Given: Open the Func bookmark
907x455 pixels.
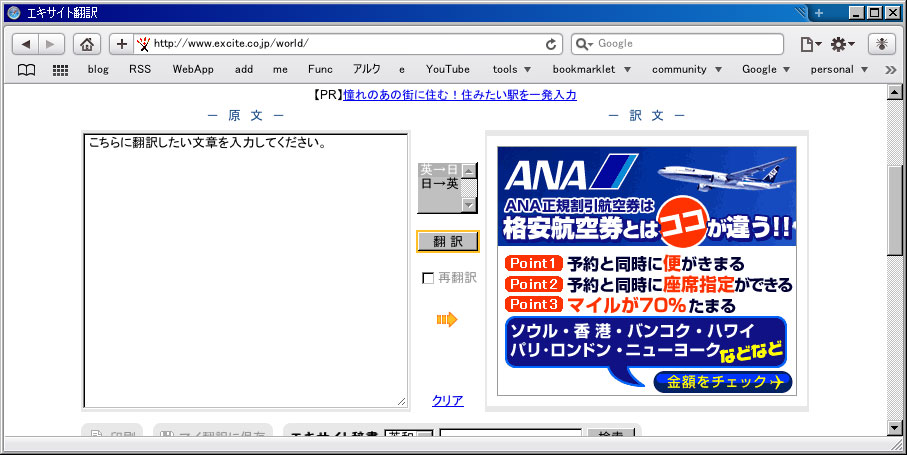Looking at the screenshot, I should (320, 69).
